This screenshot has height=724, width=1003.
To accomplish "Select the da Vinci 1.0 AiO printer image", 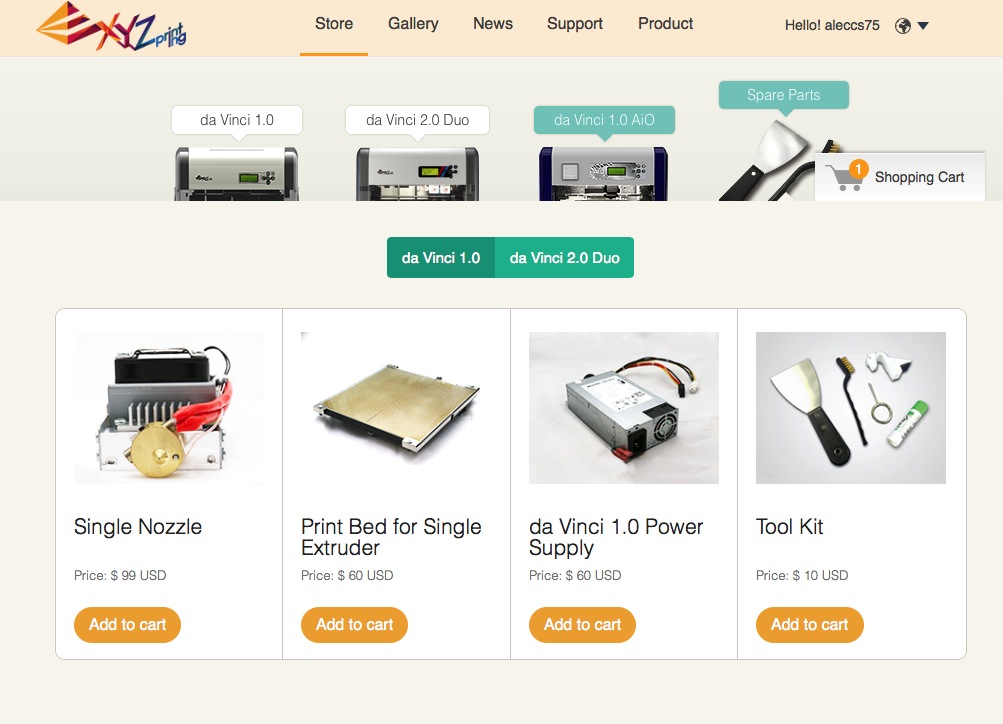I will pos(603,174).
